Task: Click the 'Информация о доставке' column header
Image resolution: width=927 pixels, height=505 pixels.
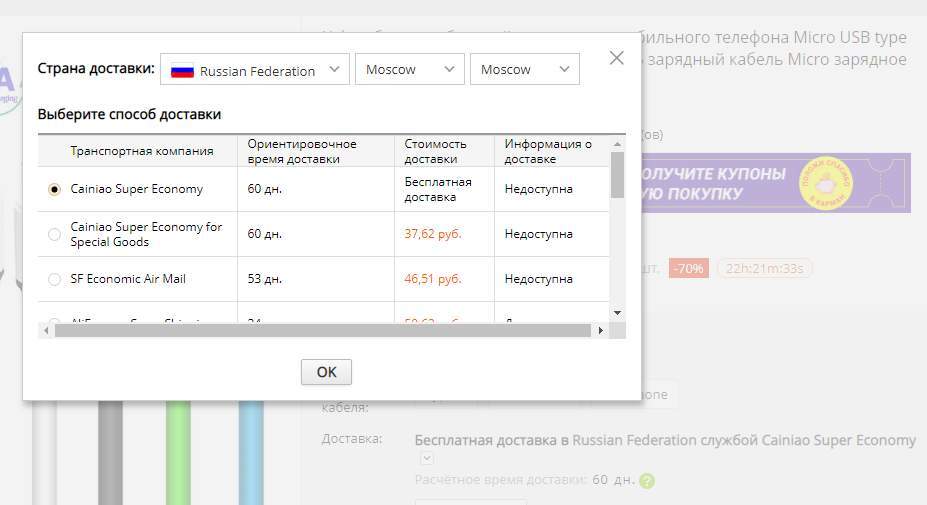Action: 548,151
